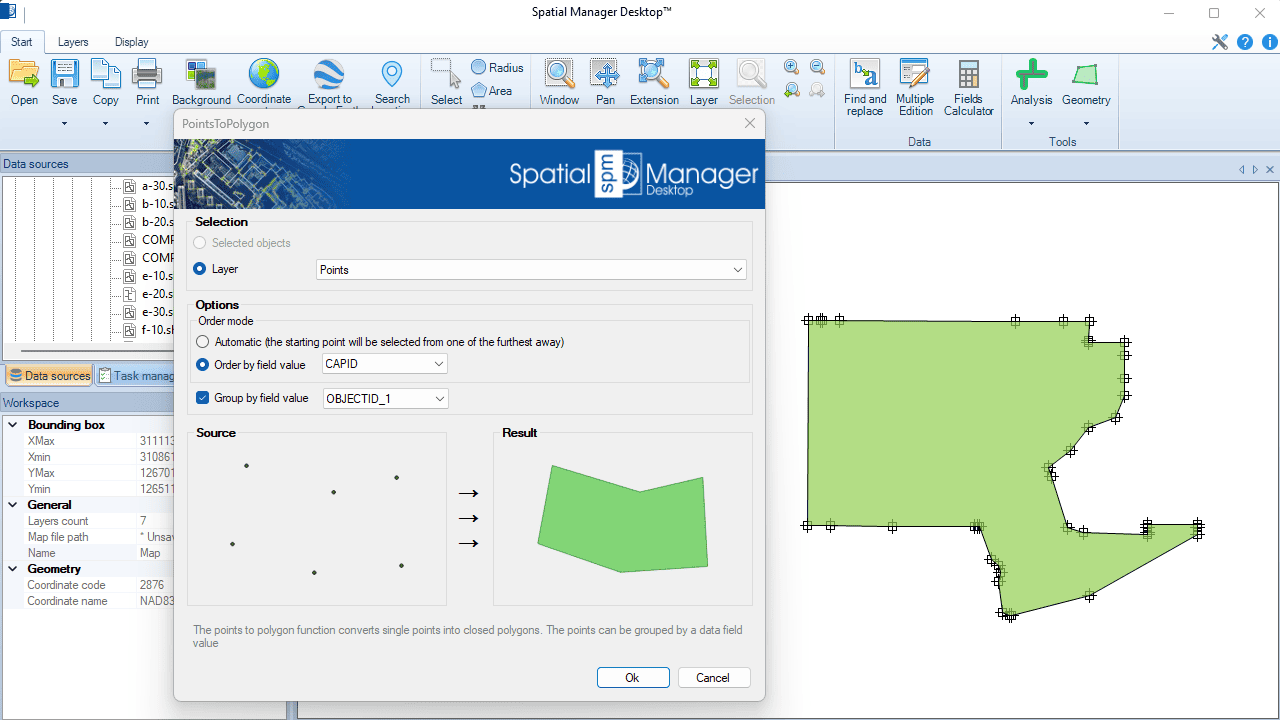
Task: Select Automatic order mode radio button
Action: click(x=202, y=342)
